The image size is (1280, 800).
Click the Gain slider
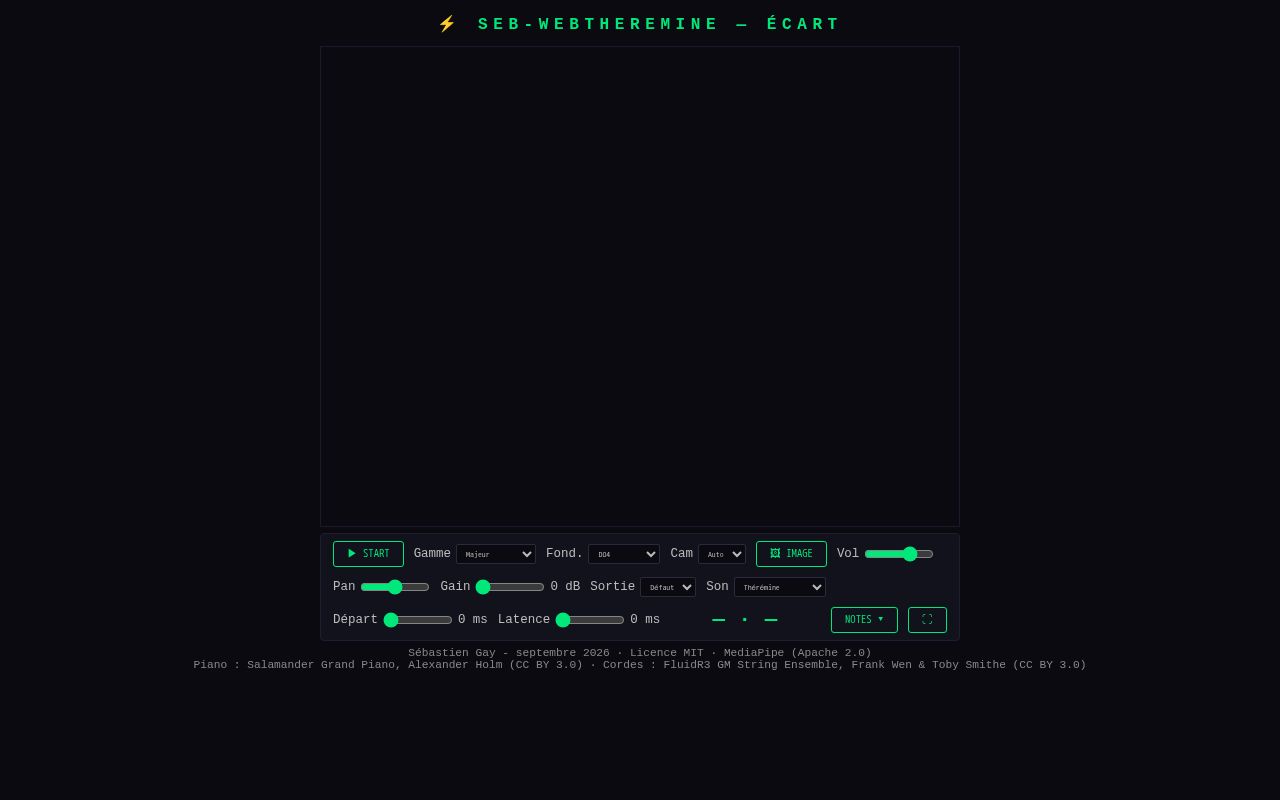(x=510, y=587)
